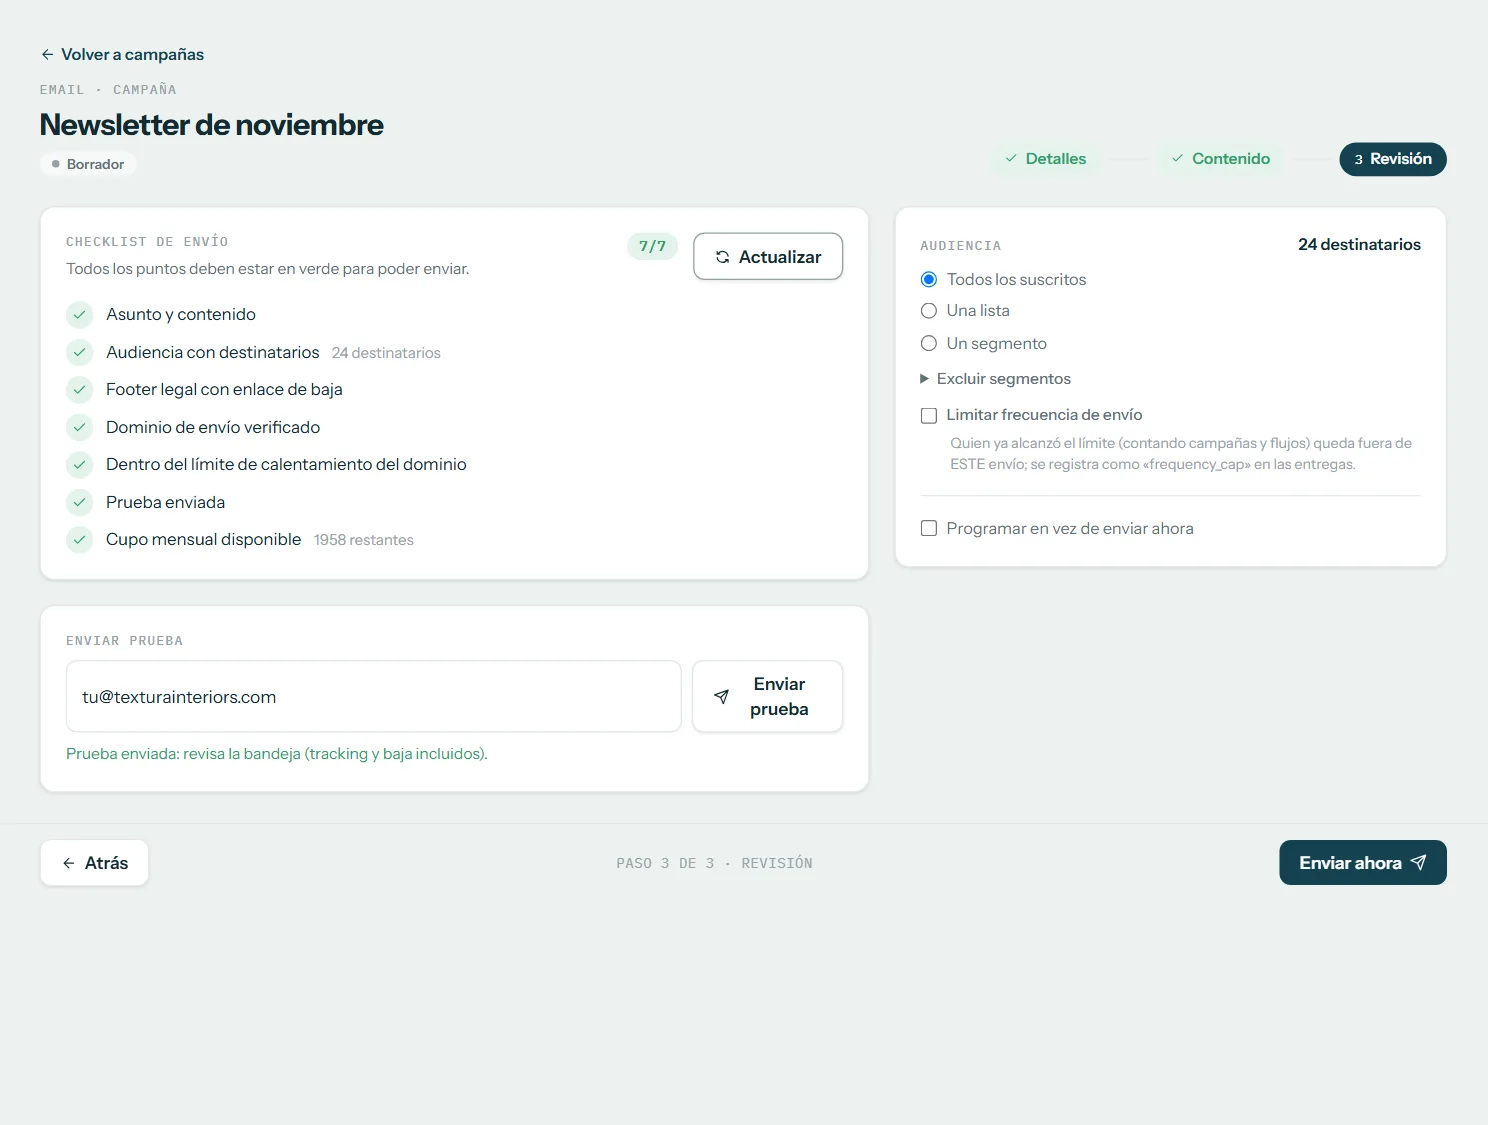Screen dimensions: 1488x1125
Task: Click Volver a campañas link
Action: coord(122,54)
